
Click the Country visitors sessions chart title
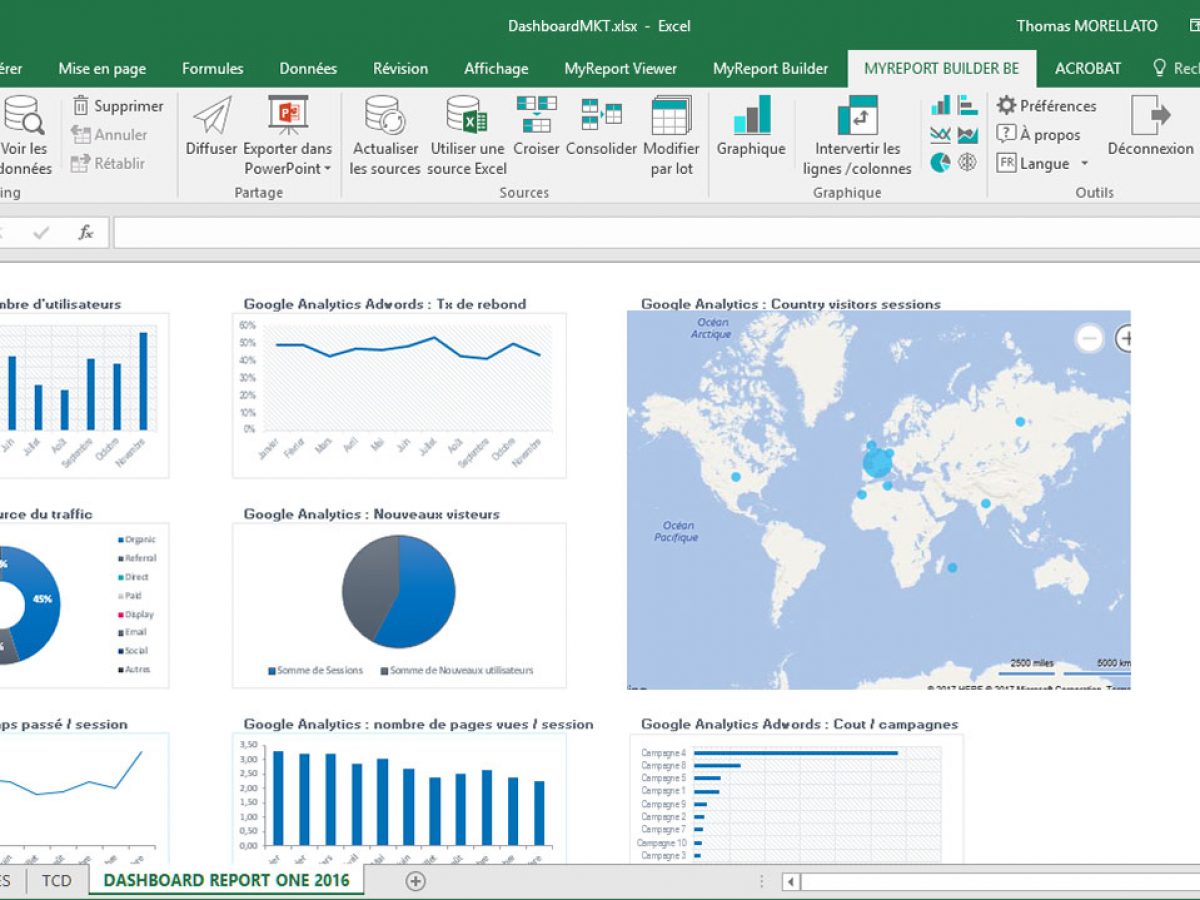[x=790, y=304]
